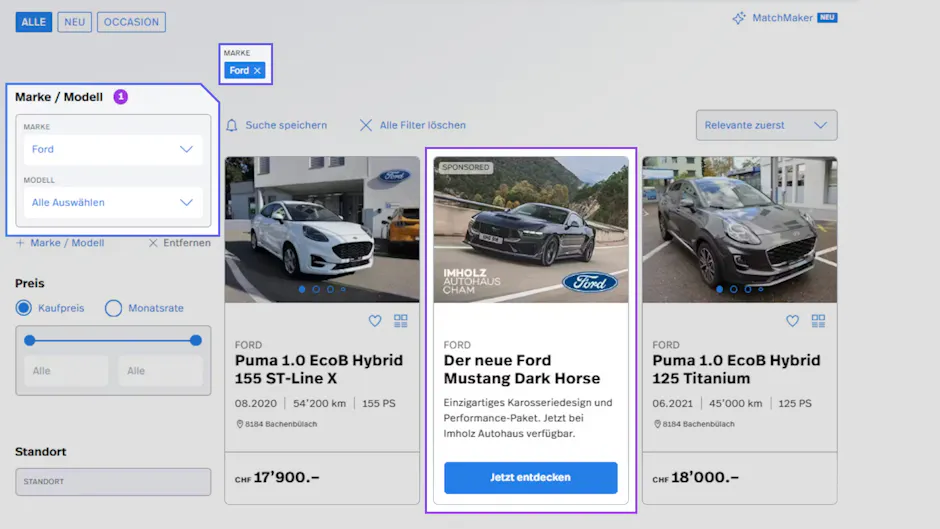Switch to the OCCASION tab
Image resolution: width=940 pixels, height=529 pixels.
(x=131, y=22)
